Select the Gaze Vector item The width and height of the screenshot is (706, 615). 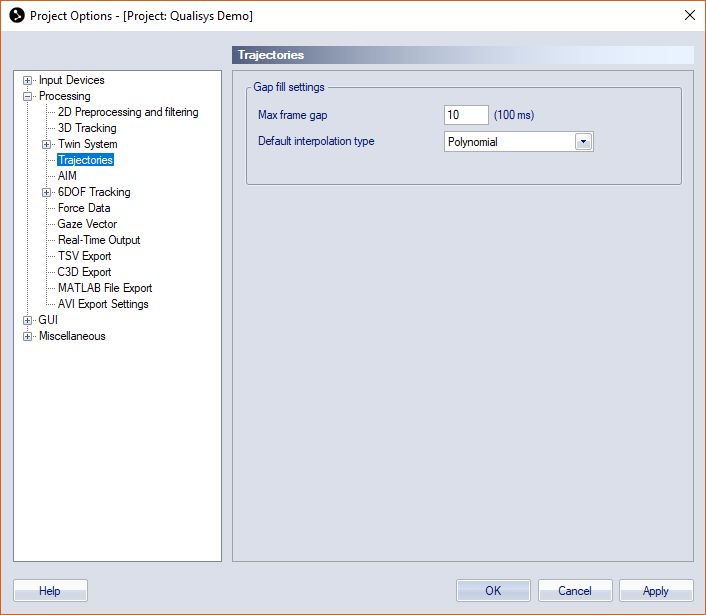click(87, 224)
